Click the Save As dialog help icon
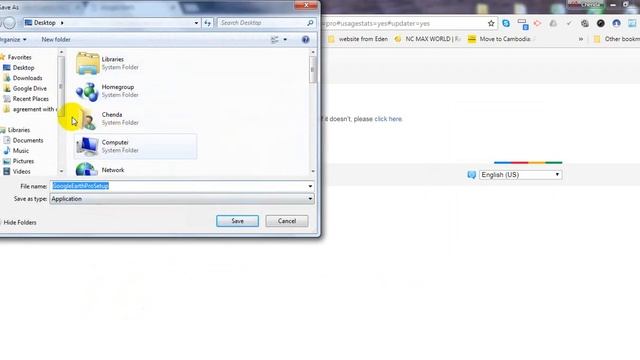This screenshot has width=640, height=360. pyautogui.click(x=305, y=40)
